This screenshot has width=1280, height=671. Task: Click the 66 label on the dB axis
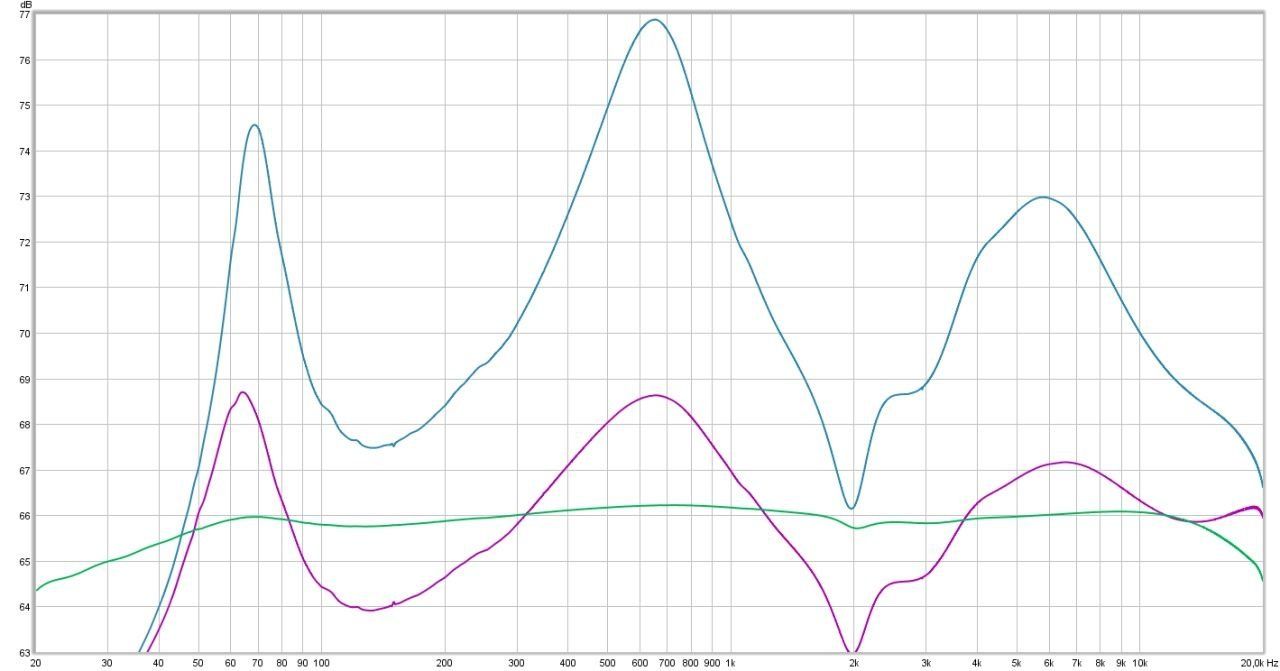tap(25, 516)
